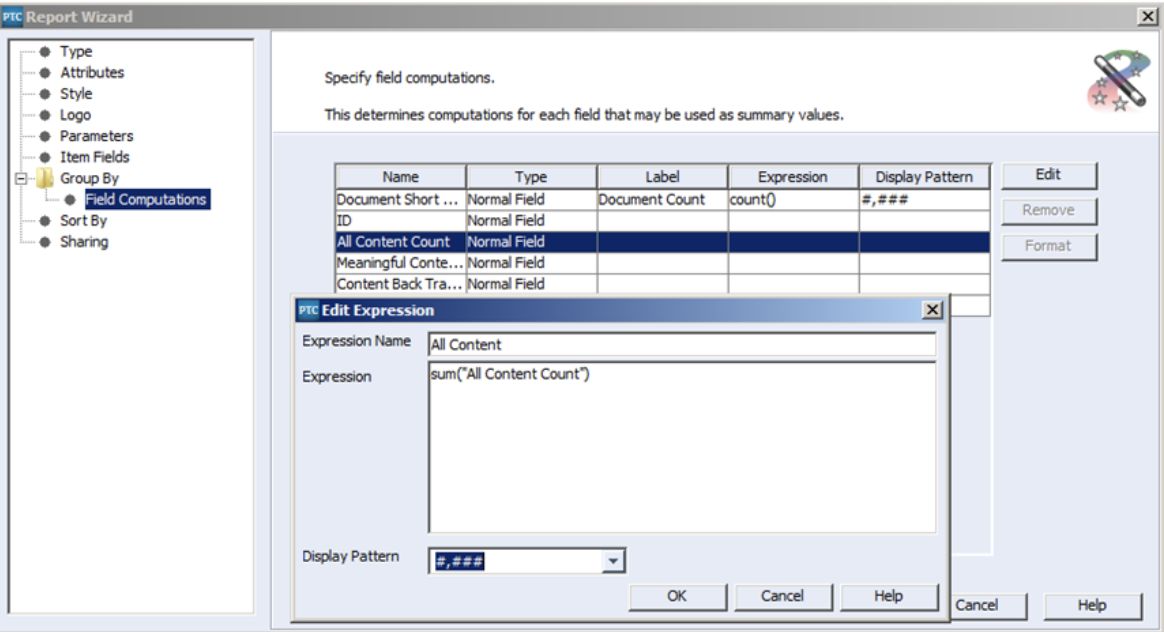Confirm the expression with OK

click(677, 596)
